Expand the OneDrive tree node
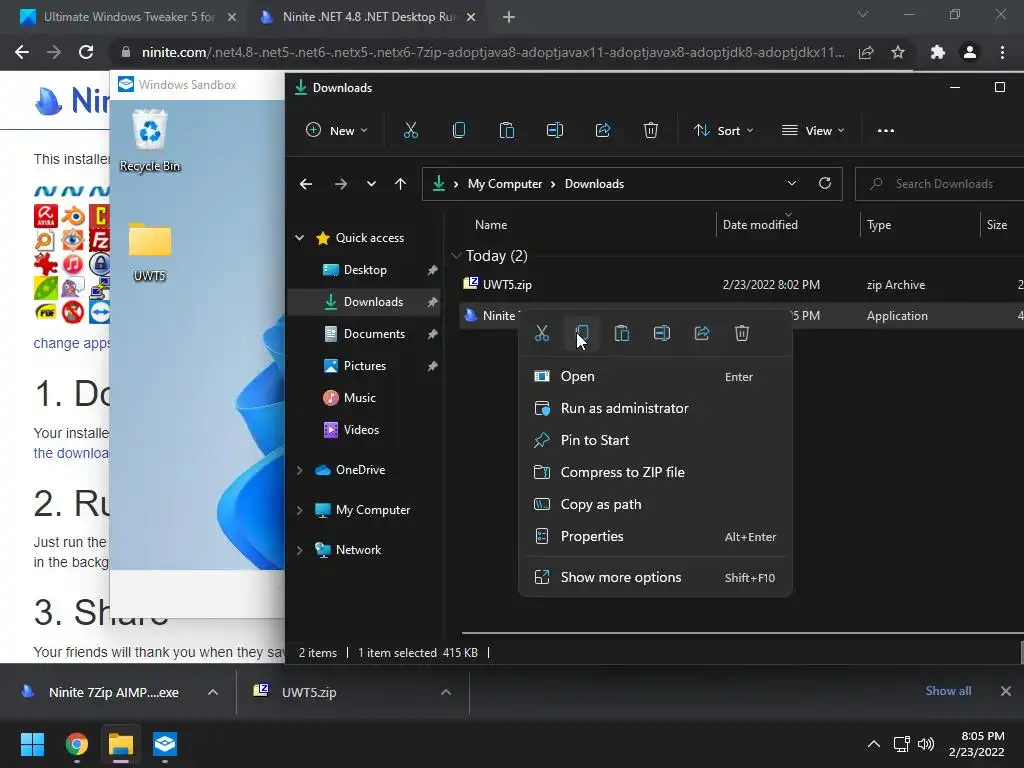Screen dimensions: 1024x768 [299, 470]
